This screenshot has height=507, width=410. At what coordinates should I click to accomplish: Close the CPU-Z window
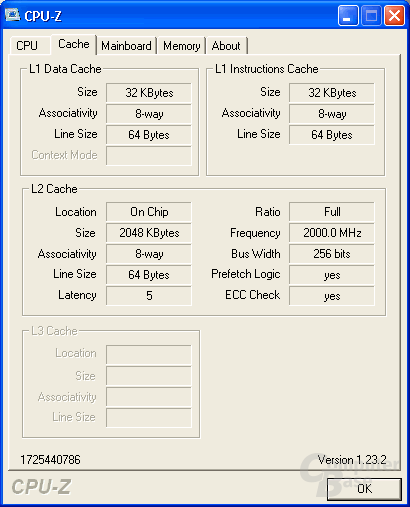click(x=394, y=15)
